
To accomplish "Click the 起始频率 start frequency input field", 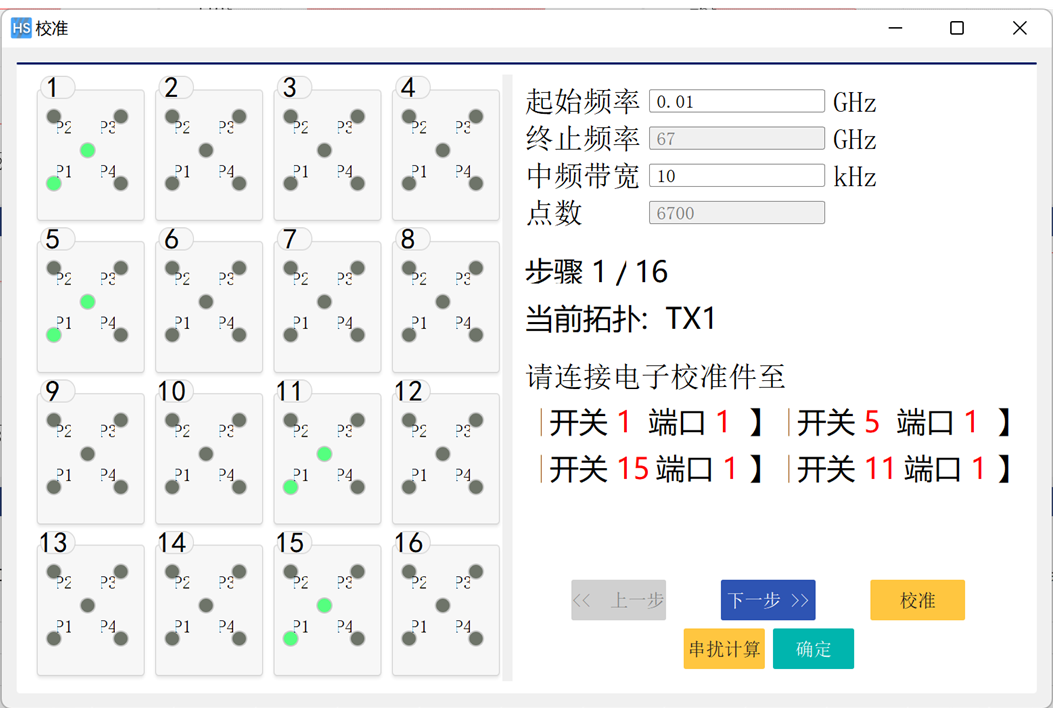I will pos(736,101).
